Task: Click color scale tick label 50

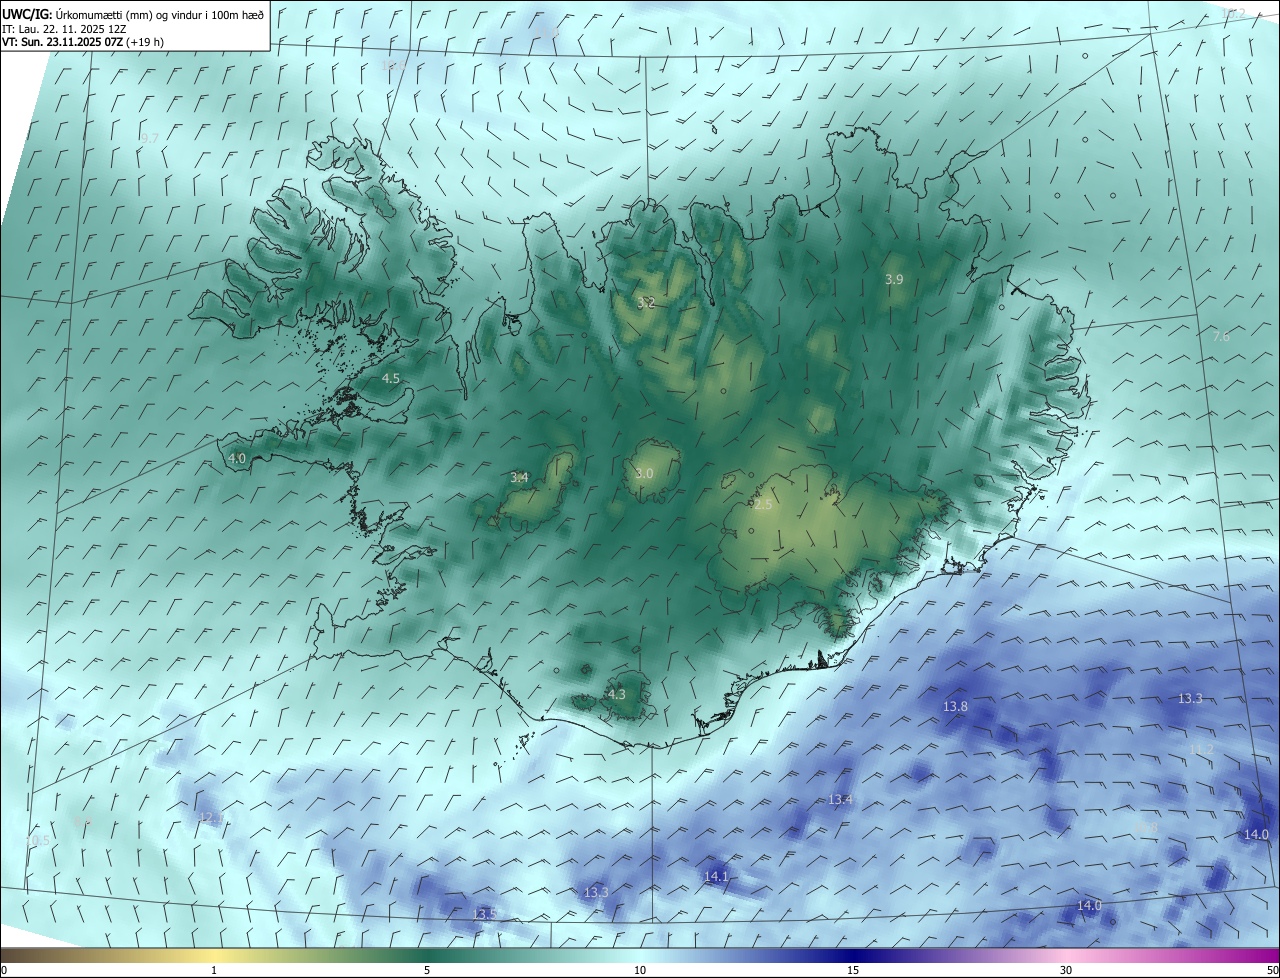Action: [1272, 970]
